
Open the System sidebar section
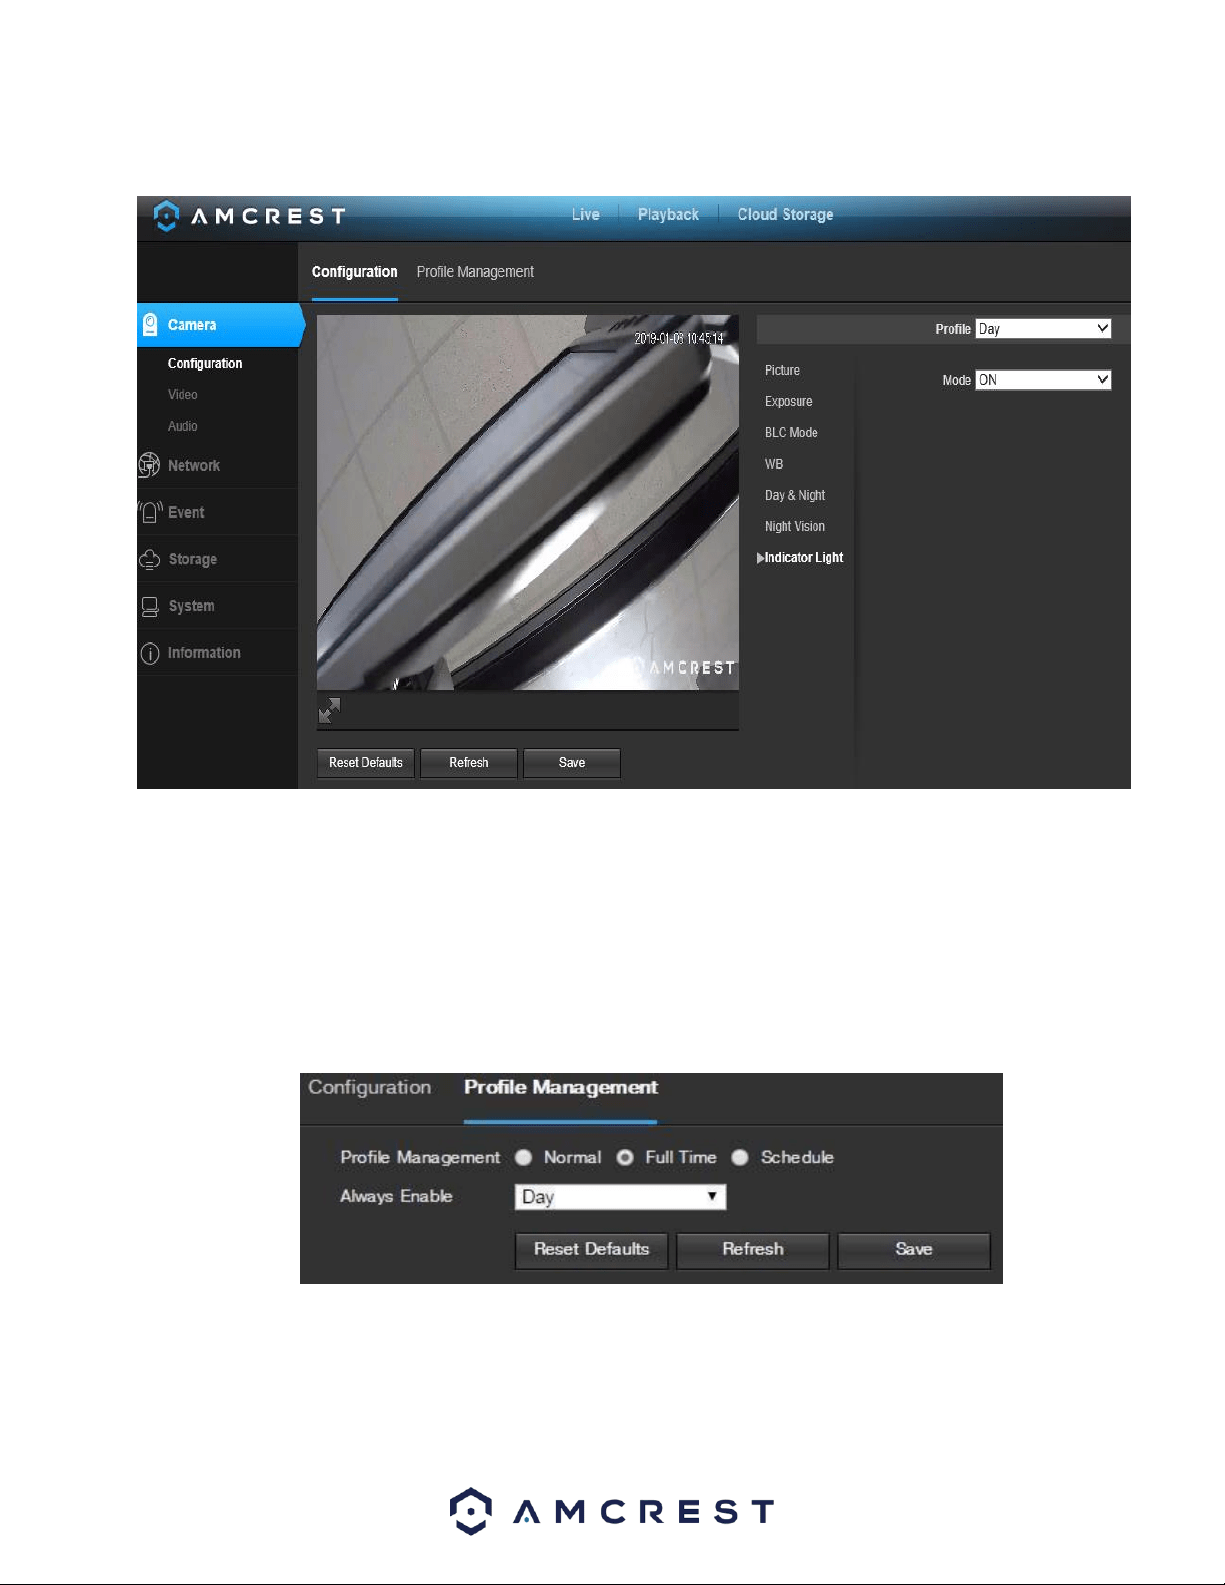[191, 606]
